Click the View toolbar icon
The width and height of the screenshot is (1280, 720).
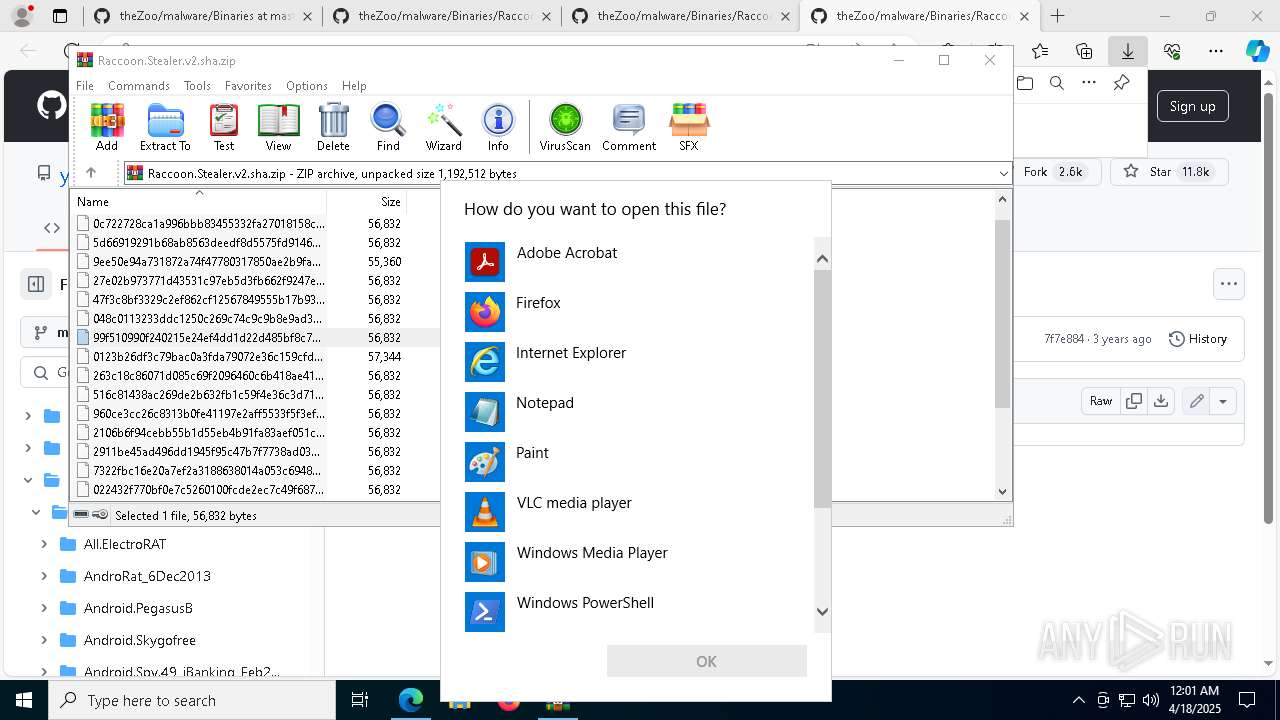click(278, 127)
